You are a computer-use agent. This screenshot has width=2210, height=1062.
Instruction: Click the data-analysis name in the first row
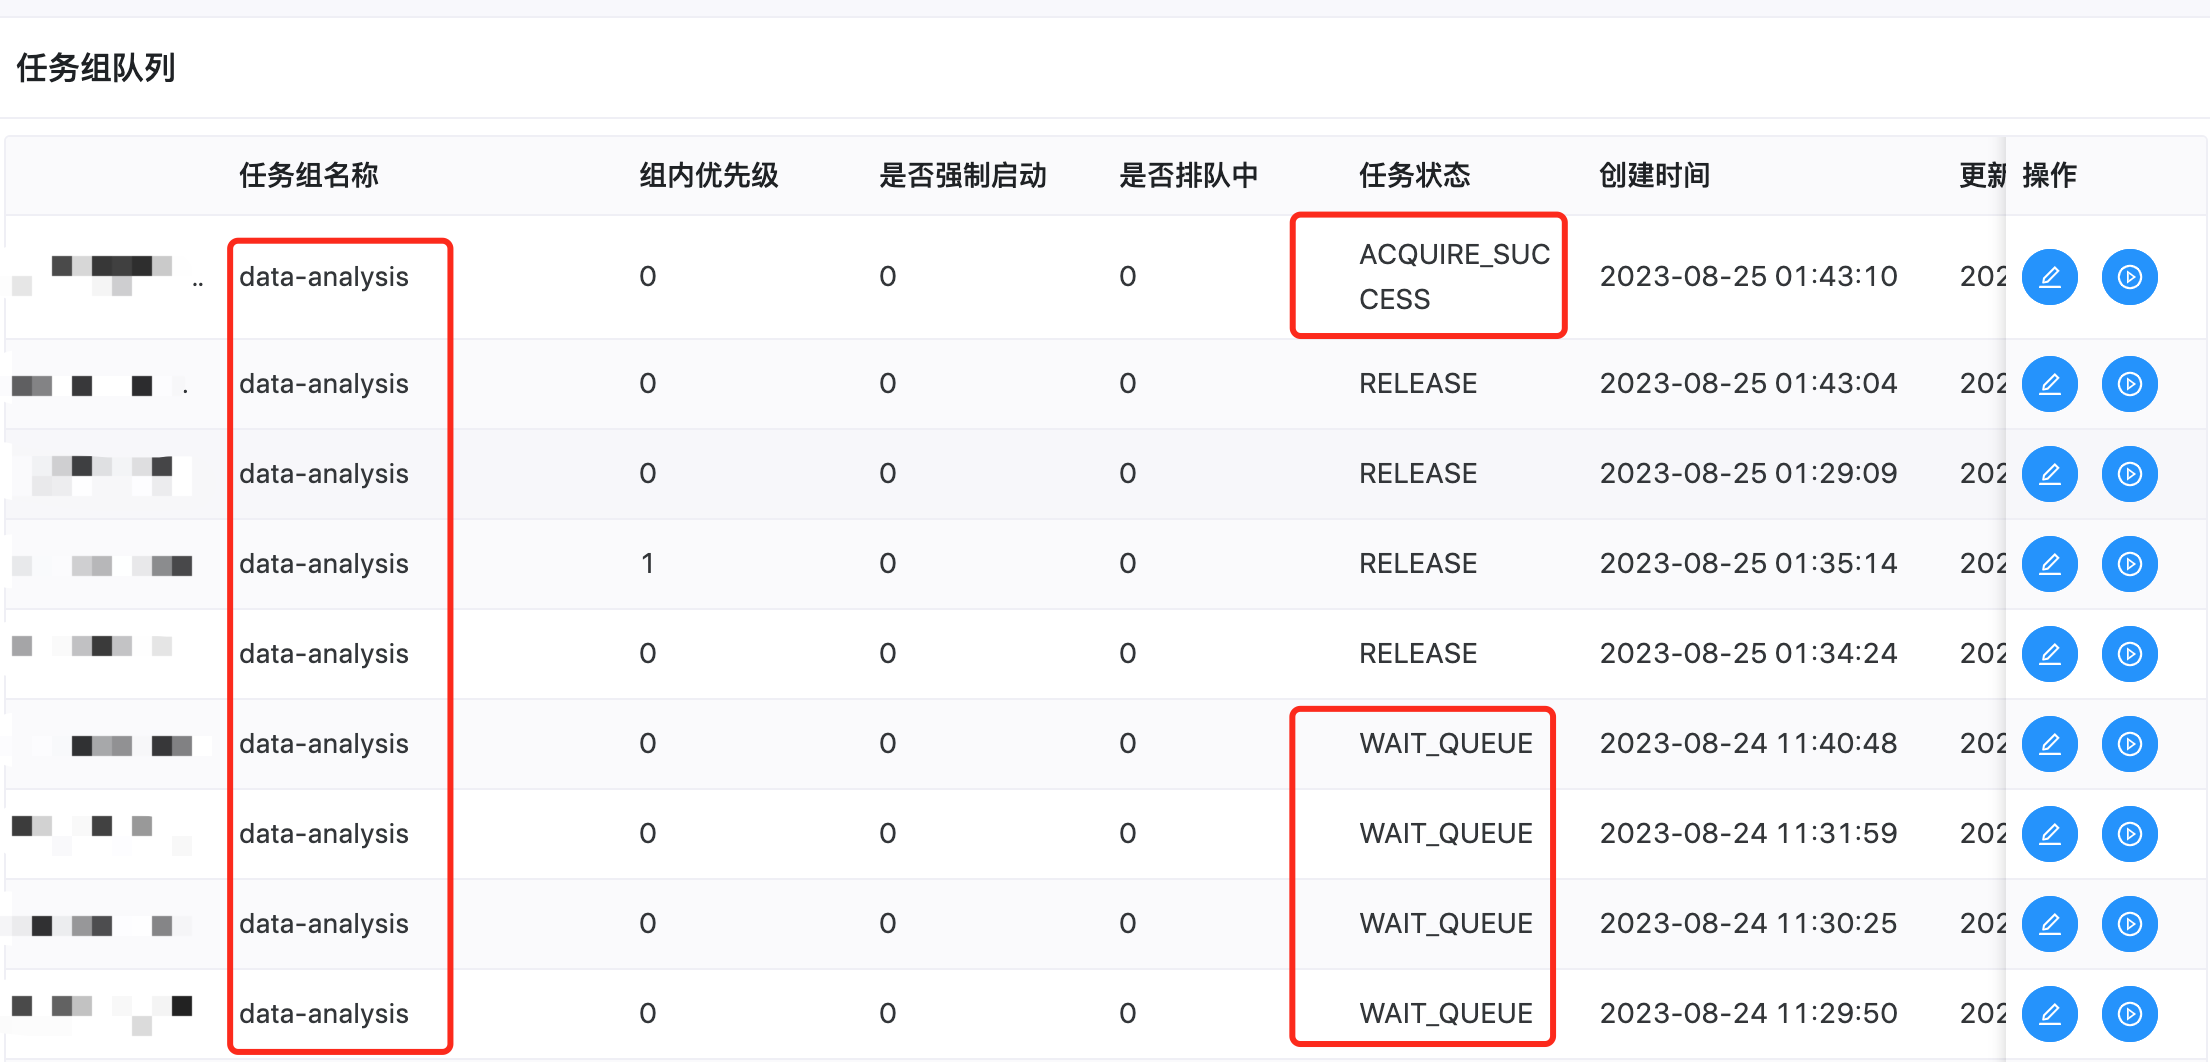[x=323, y=277]
